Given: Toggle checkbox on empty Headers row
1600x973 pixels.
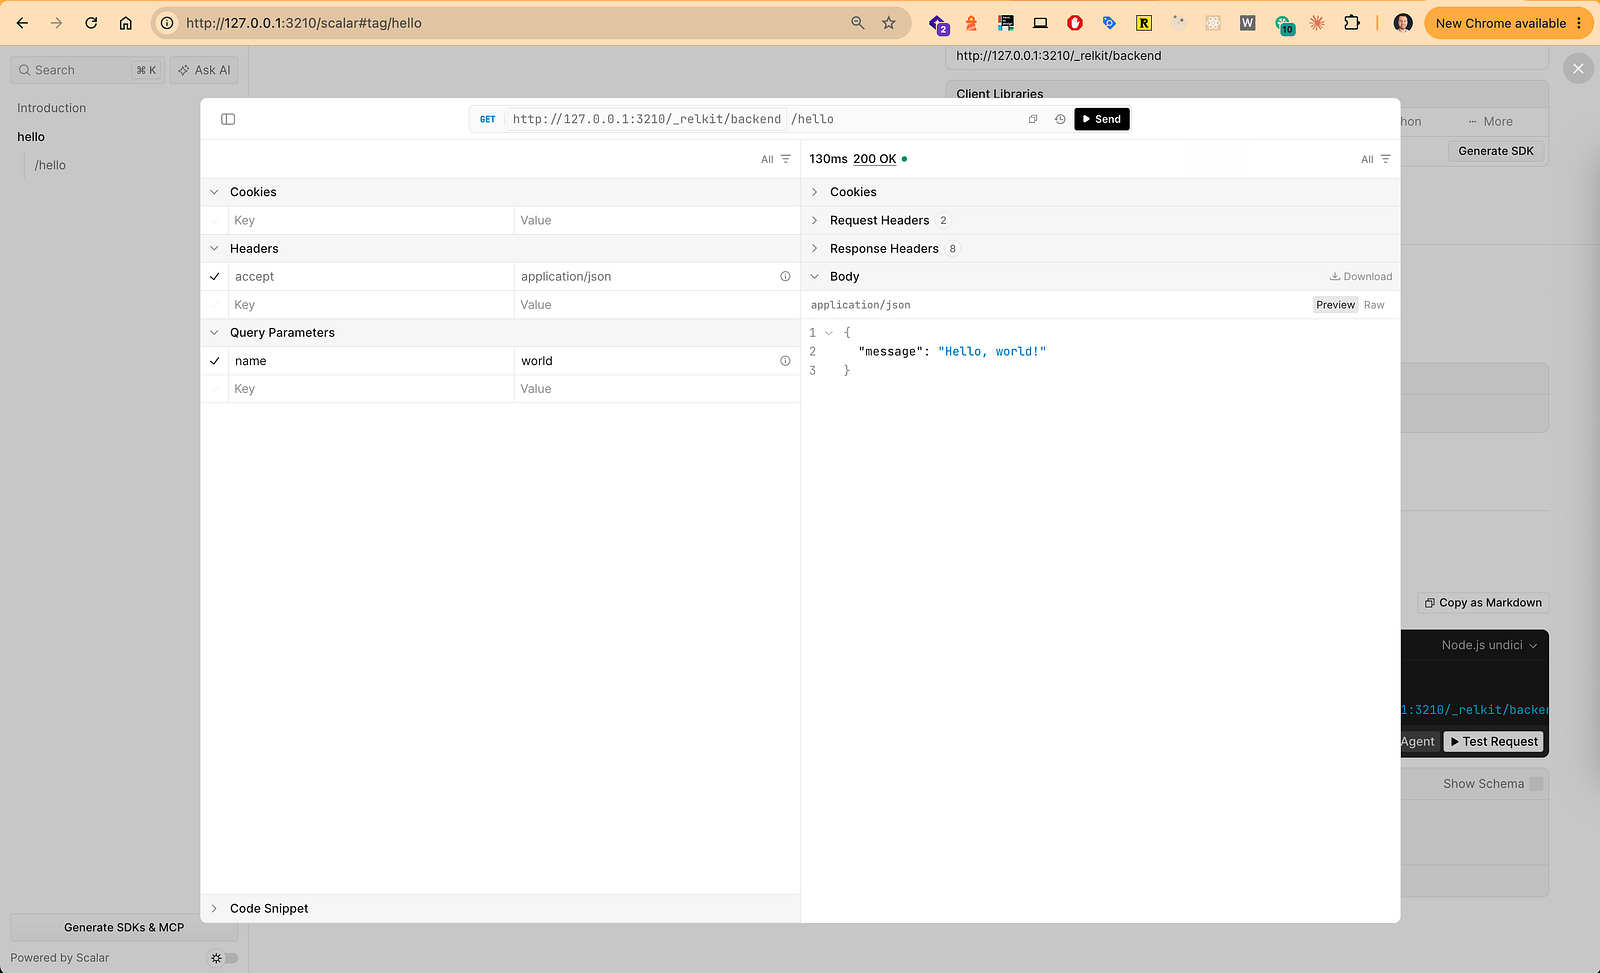Looking at the screenshot, I should tap(214, 305).
